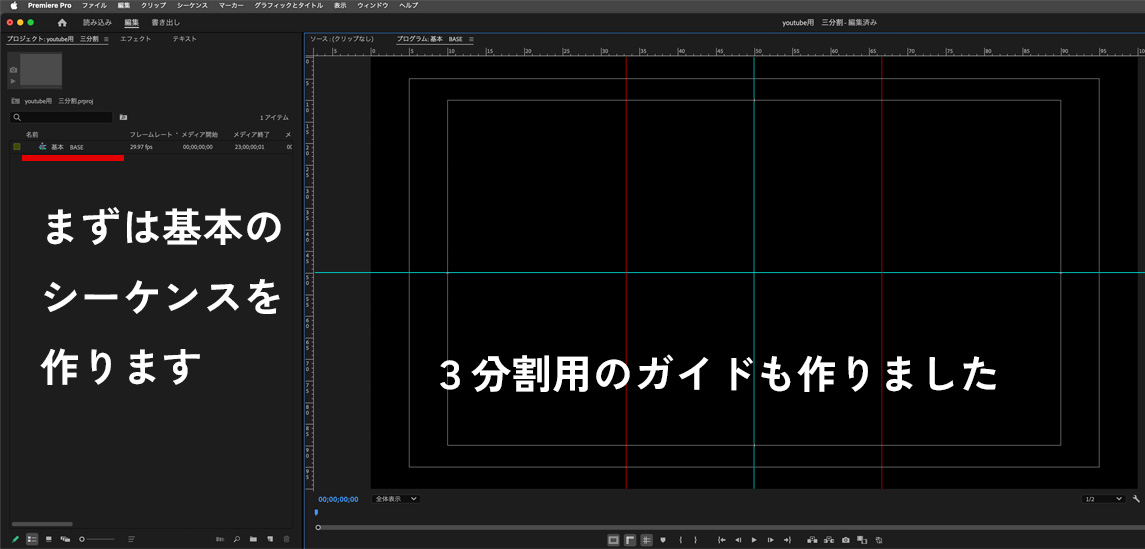1145x549 pixels.
Task: Click the project search input field
Action: tap(62, 117)
